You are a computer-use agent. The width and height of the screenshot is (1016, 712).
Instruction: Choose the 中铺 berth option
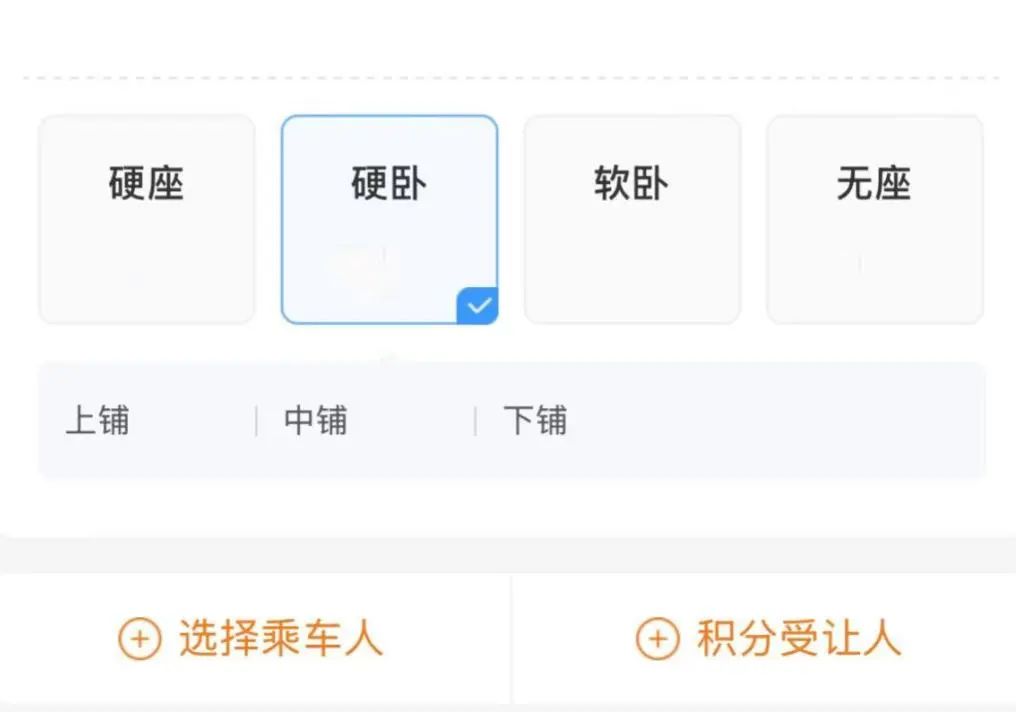(x=316, y=421)
